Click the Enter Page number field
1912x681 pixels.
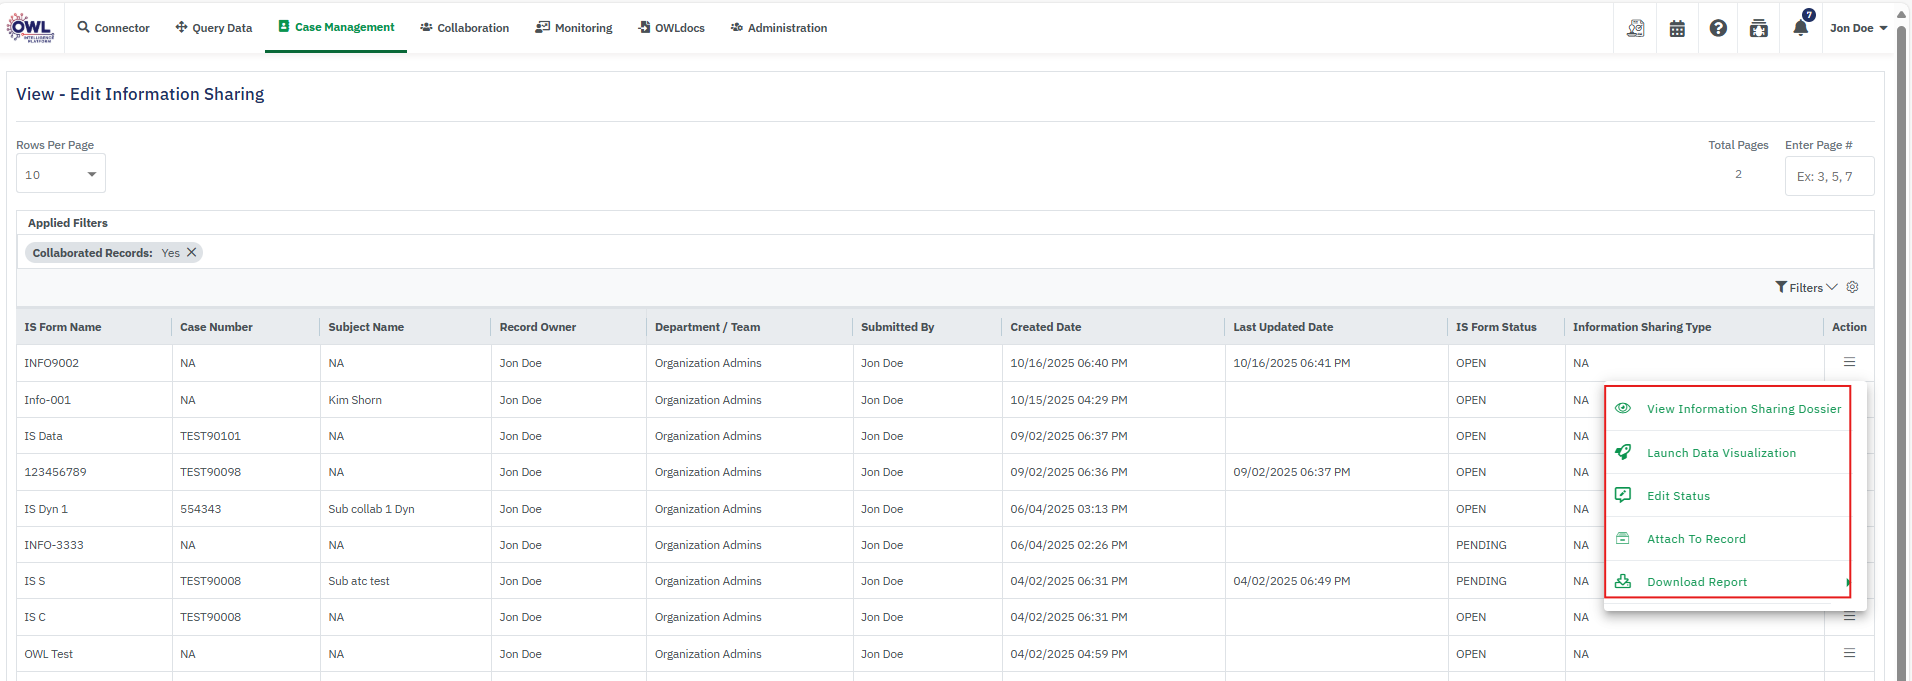1828,176
